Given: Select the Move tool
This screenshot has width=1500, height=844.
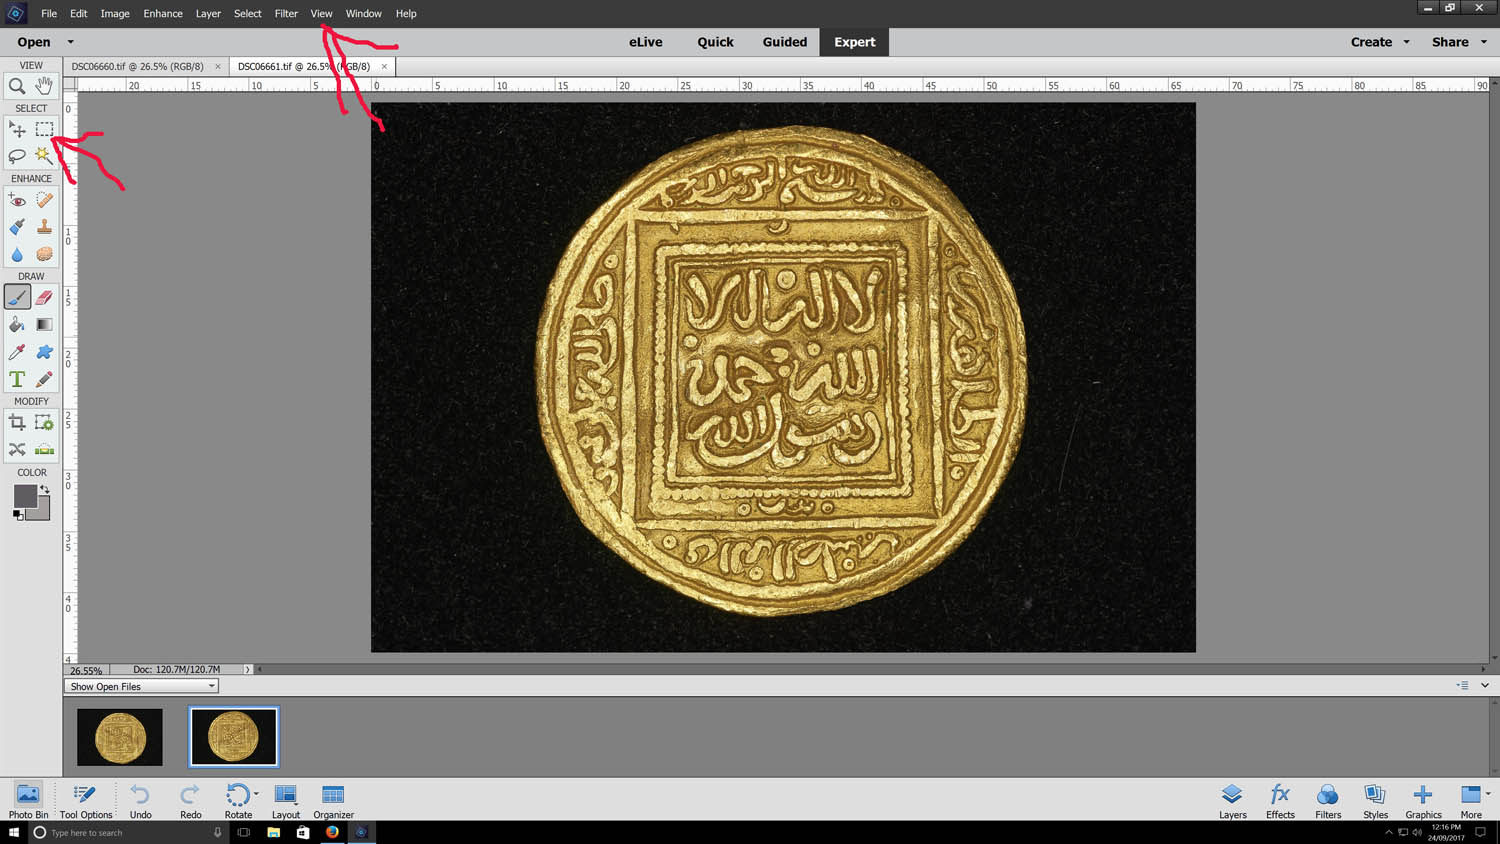Looking at the screenshot, I should (x=17, y=130).
